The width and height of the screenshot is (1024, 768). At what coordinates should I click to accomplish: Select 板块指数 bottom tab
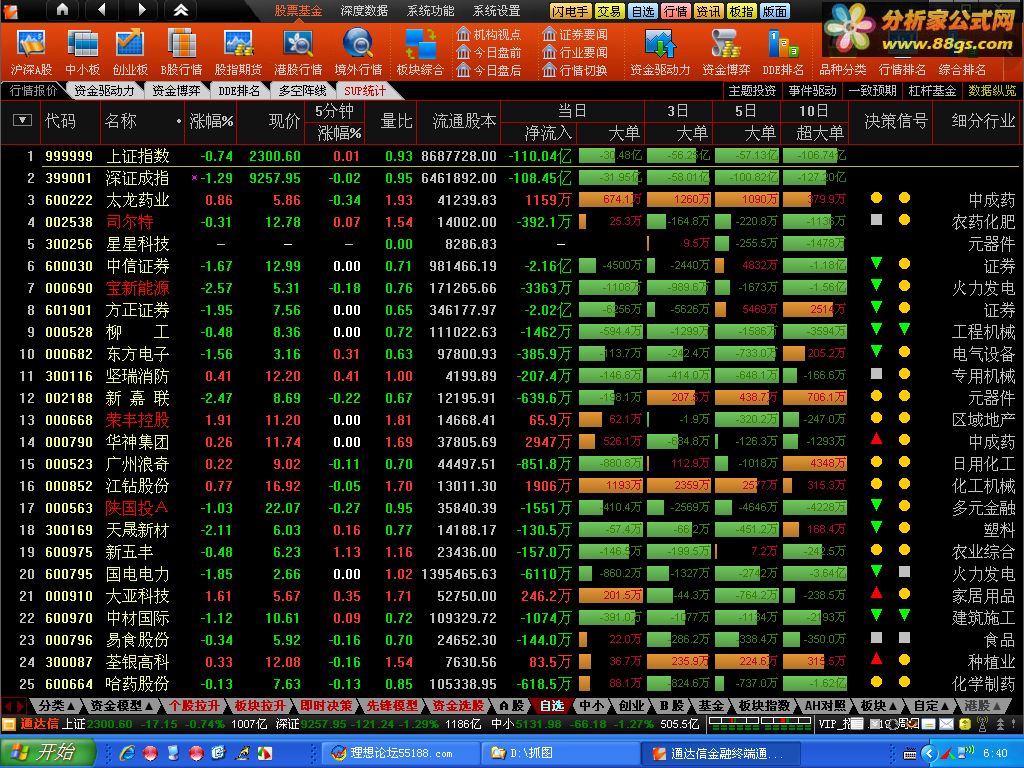pyautogui.click(x=764, y=706)
